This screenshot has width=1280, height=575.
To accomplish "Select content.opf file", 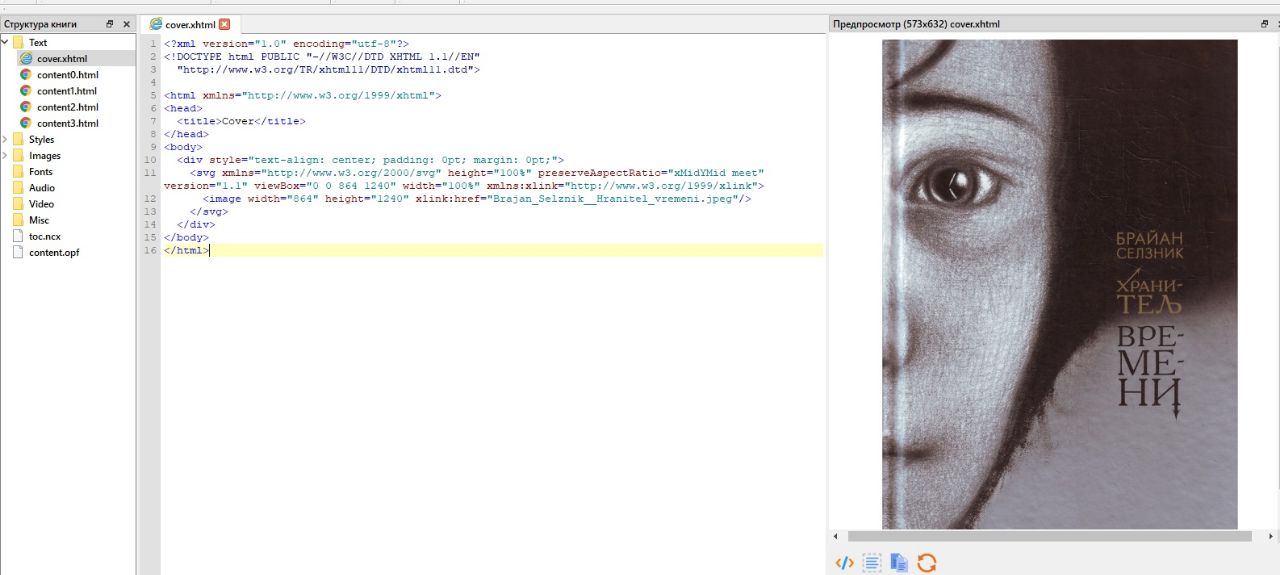I will (53, 252).
